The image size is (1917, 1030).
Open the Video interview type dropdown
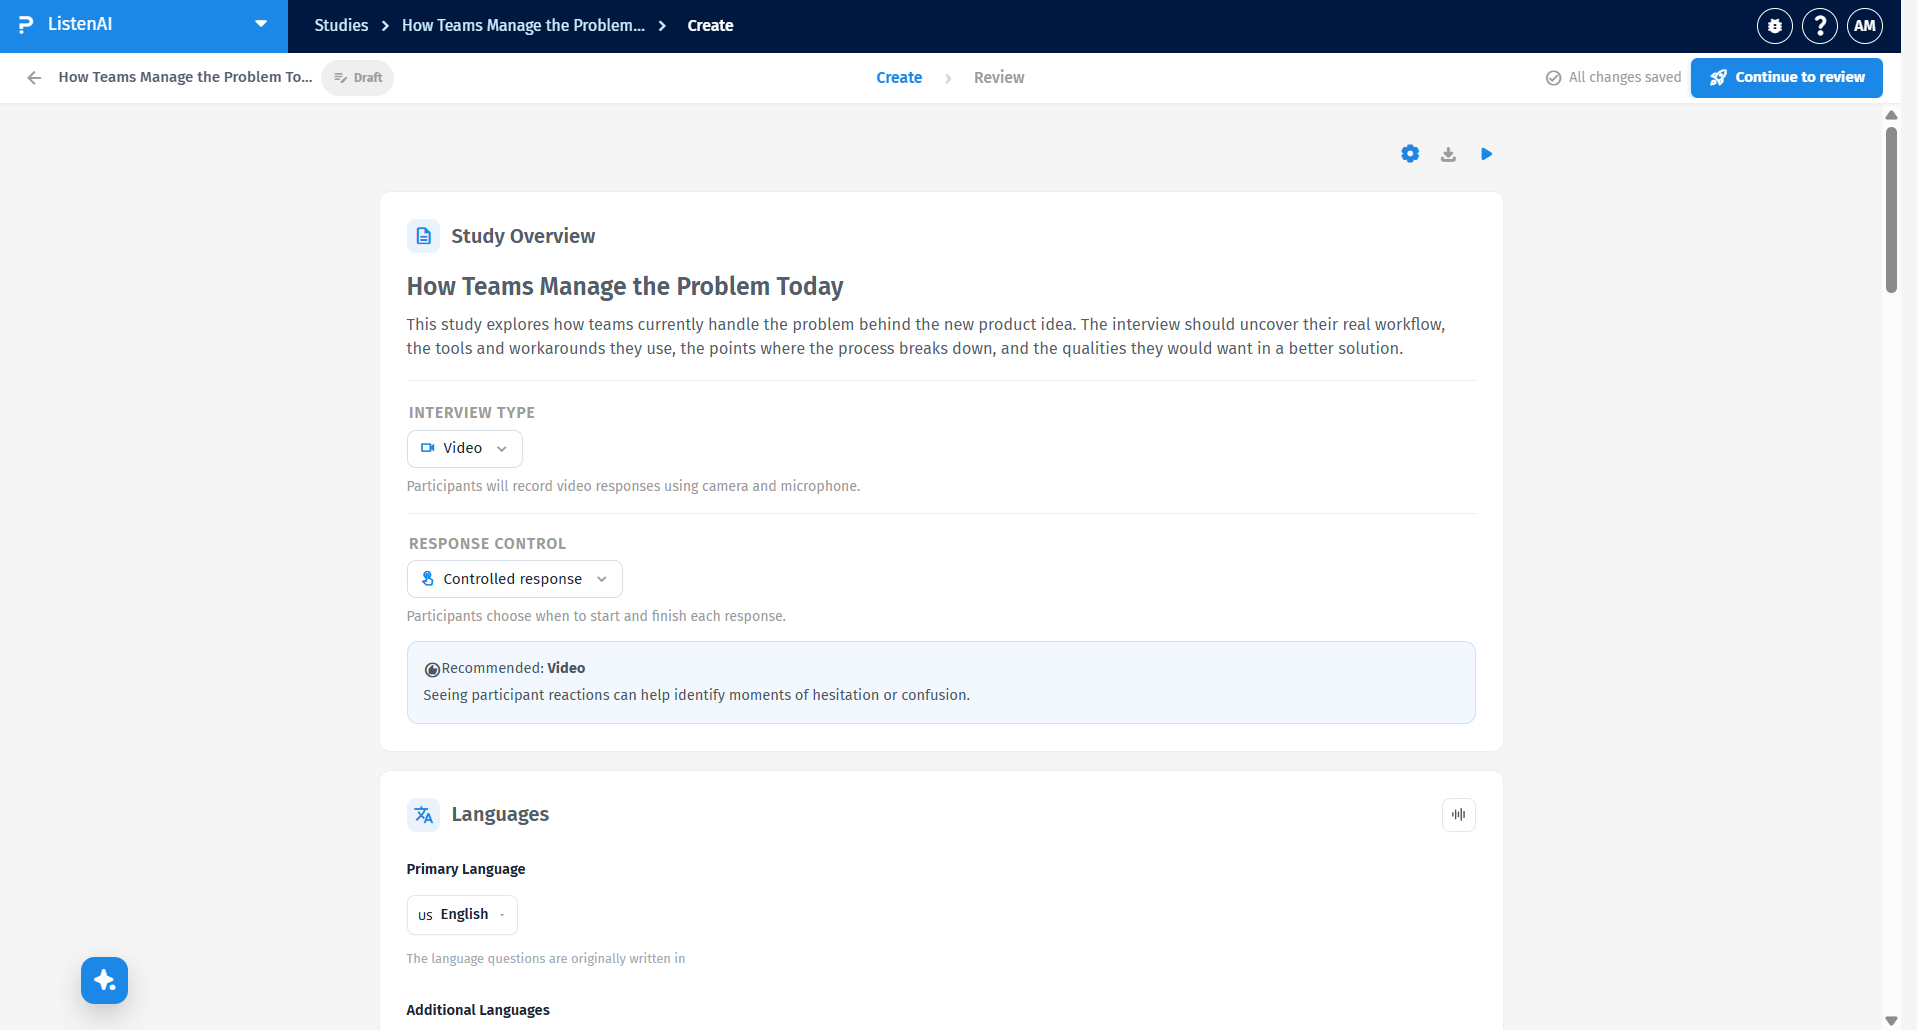464,449
